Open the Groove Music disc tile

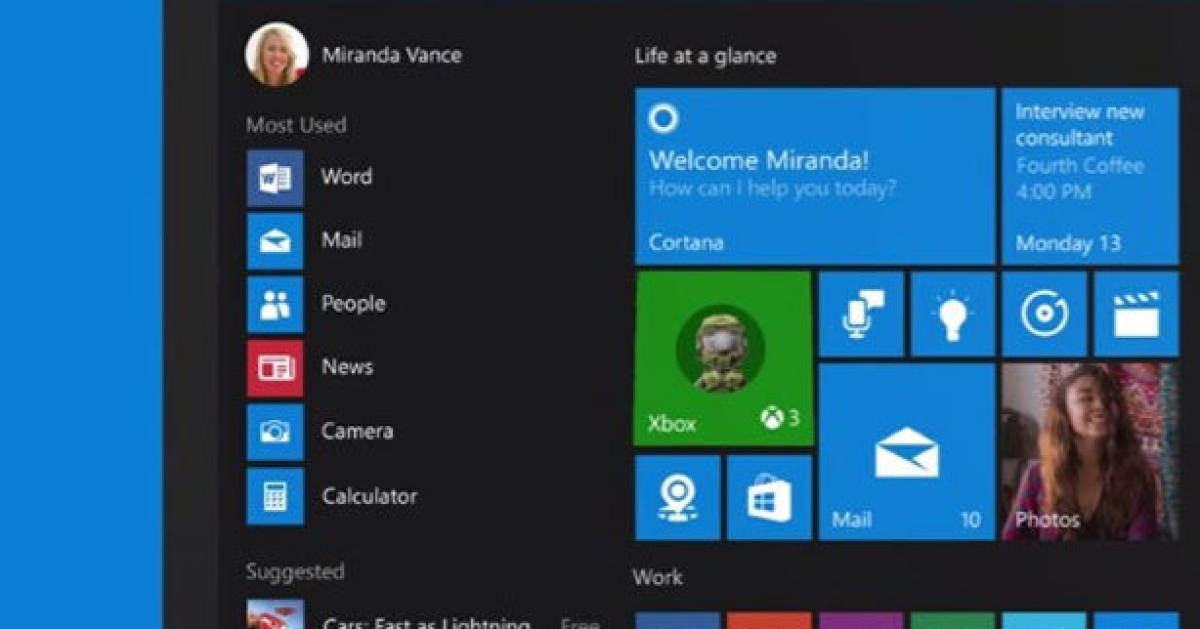[1043, 314]
